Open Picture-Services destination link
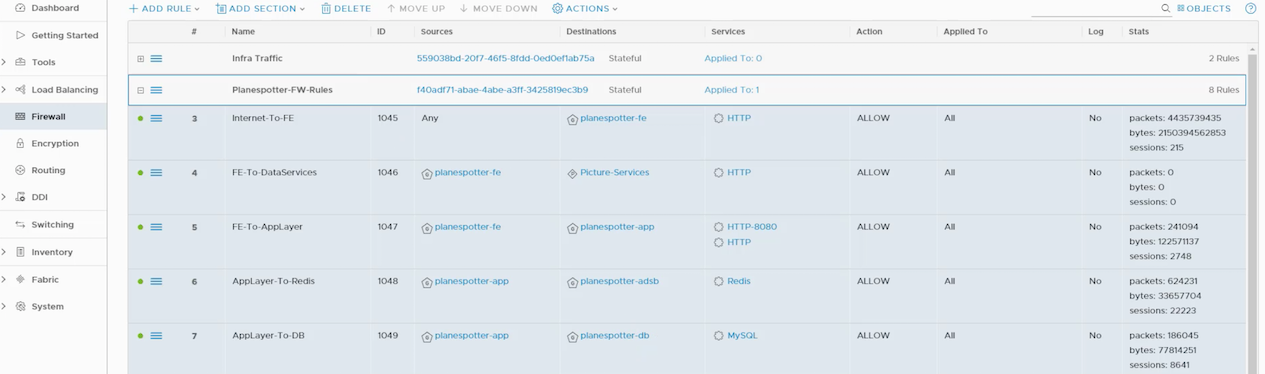This screenshot has width=1265, height=374. pyautogui.click(x=614, y=172)
